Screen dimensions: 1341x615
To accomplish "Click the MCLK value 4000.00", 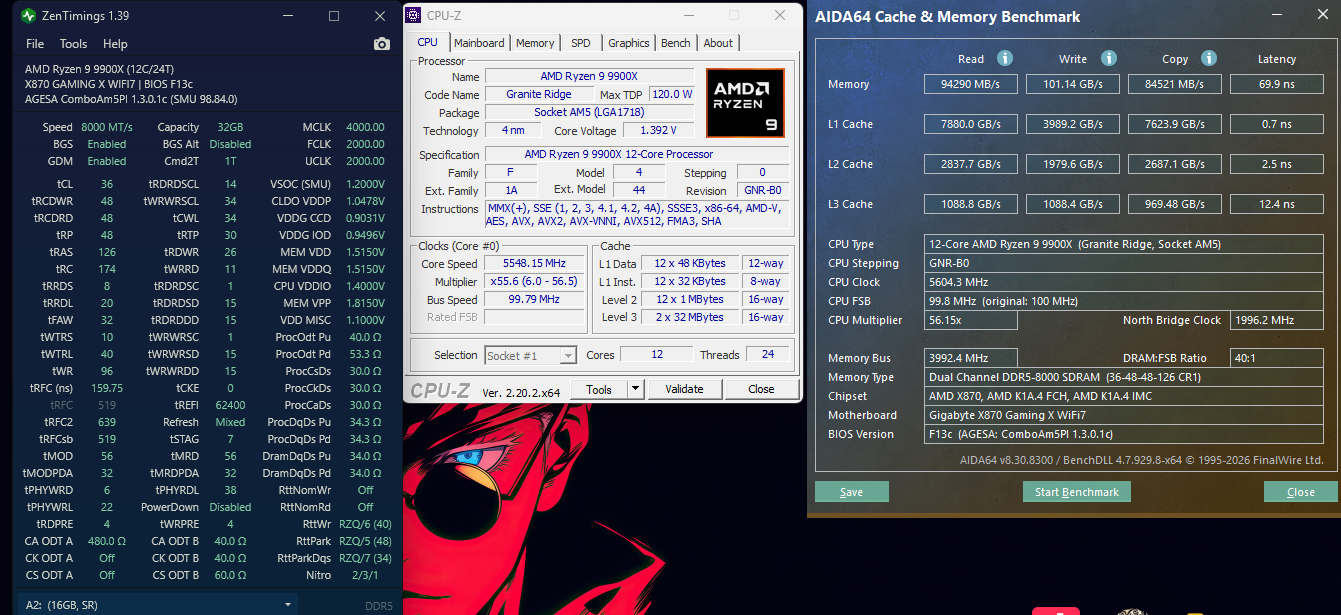I will (x=365, y=127).
